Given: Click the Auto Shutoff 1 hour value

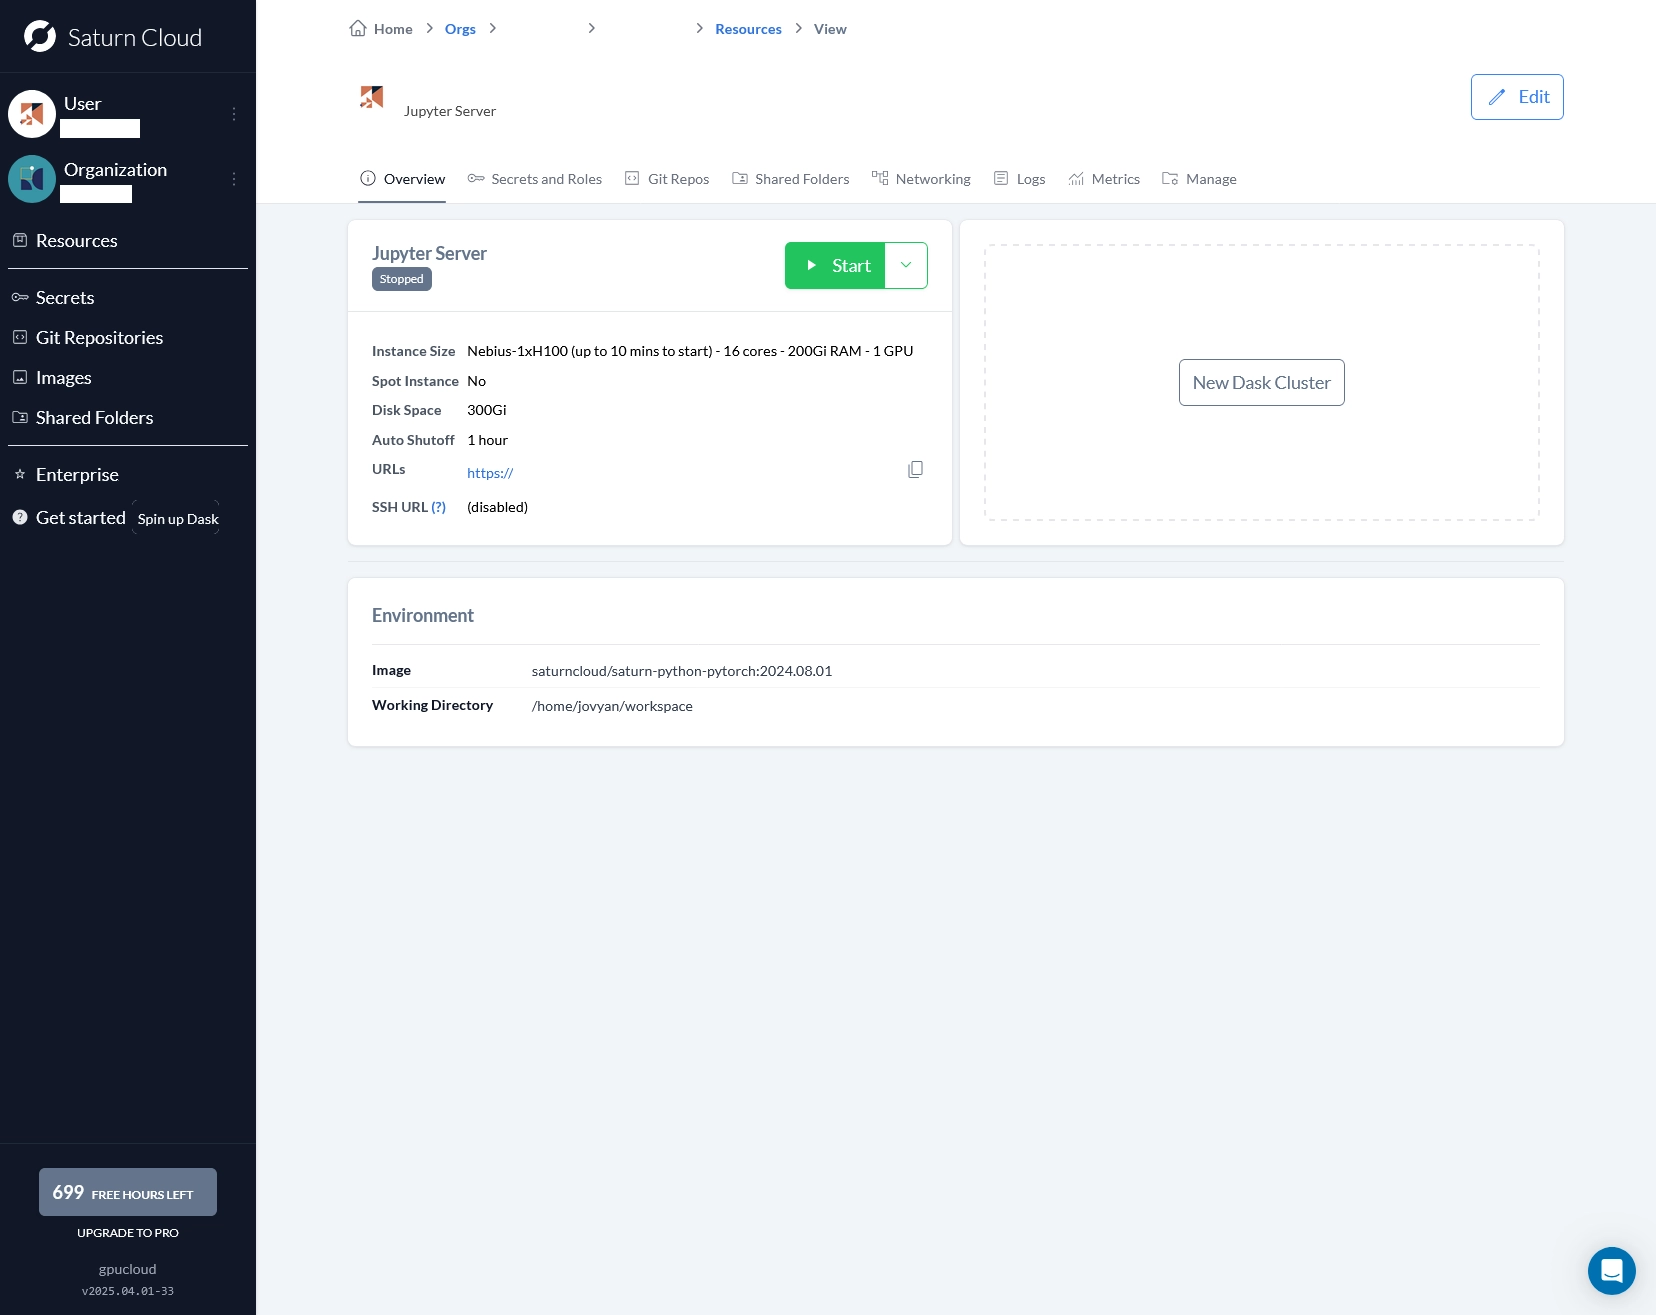Looking at the screenshot, I should coord(488,440).
